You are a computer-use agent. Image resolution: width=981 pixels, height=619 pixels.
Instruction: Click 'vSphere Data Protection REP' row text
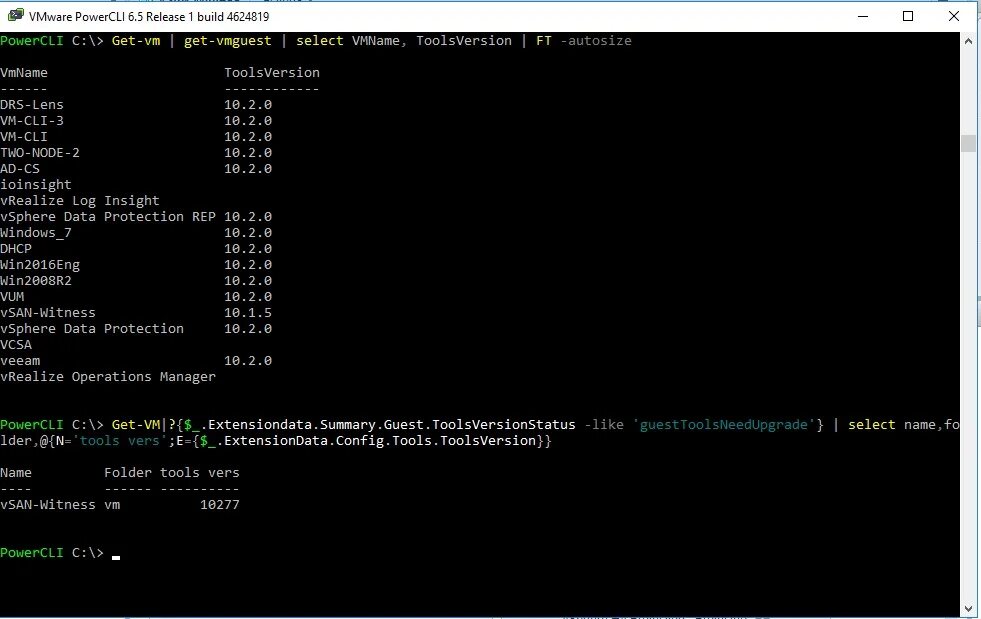[x=108, y=217]
